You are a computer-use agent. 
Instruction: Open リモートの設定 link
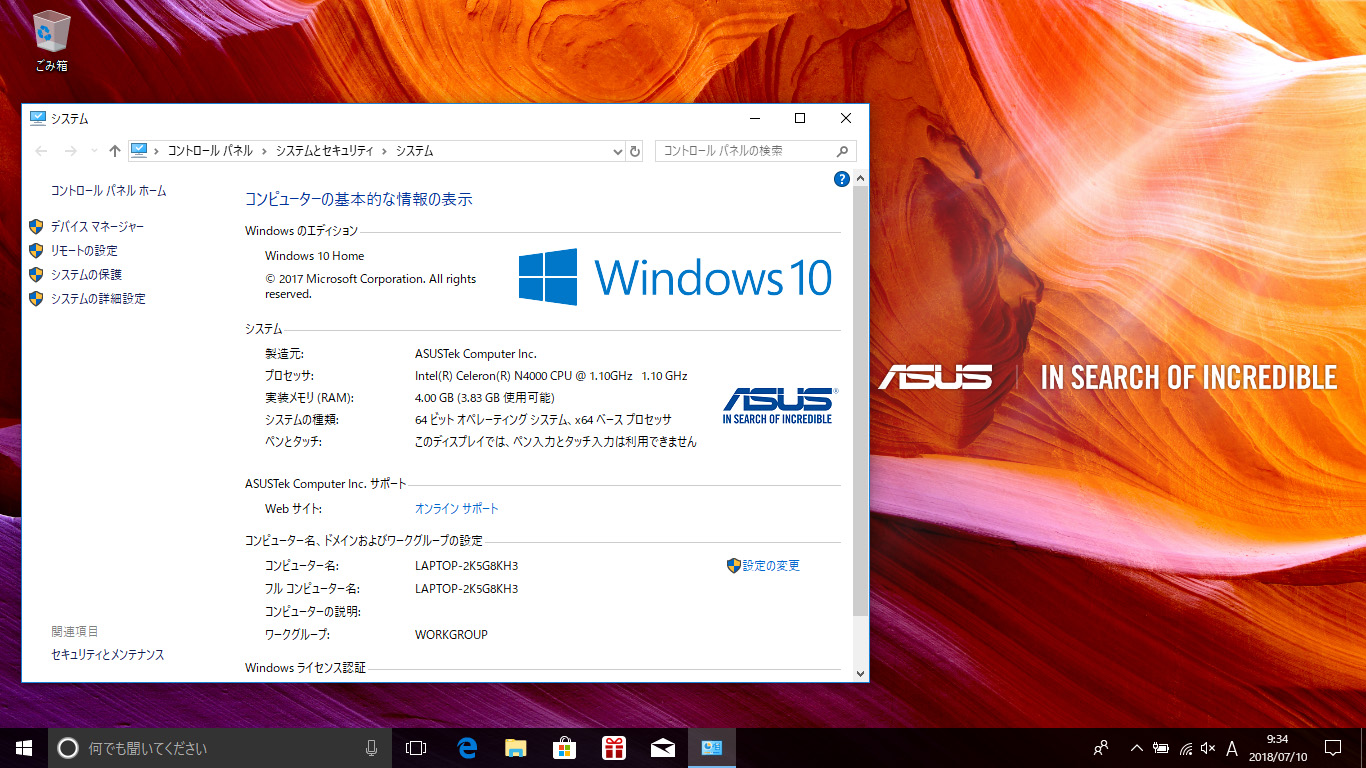[84, 251]
